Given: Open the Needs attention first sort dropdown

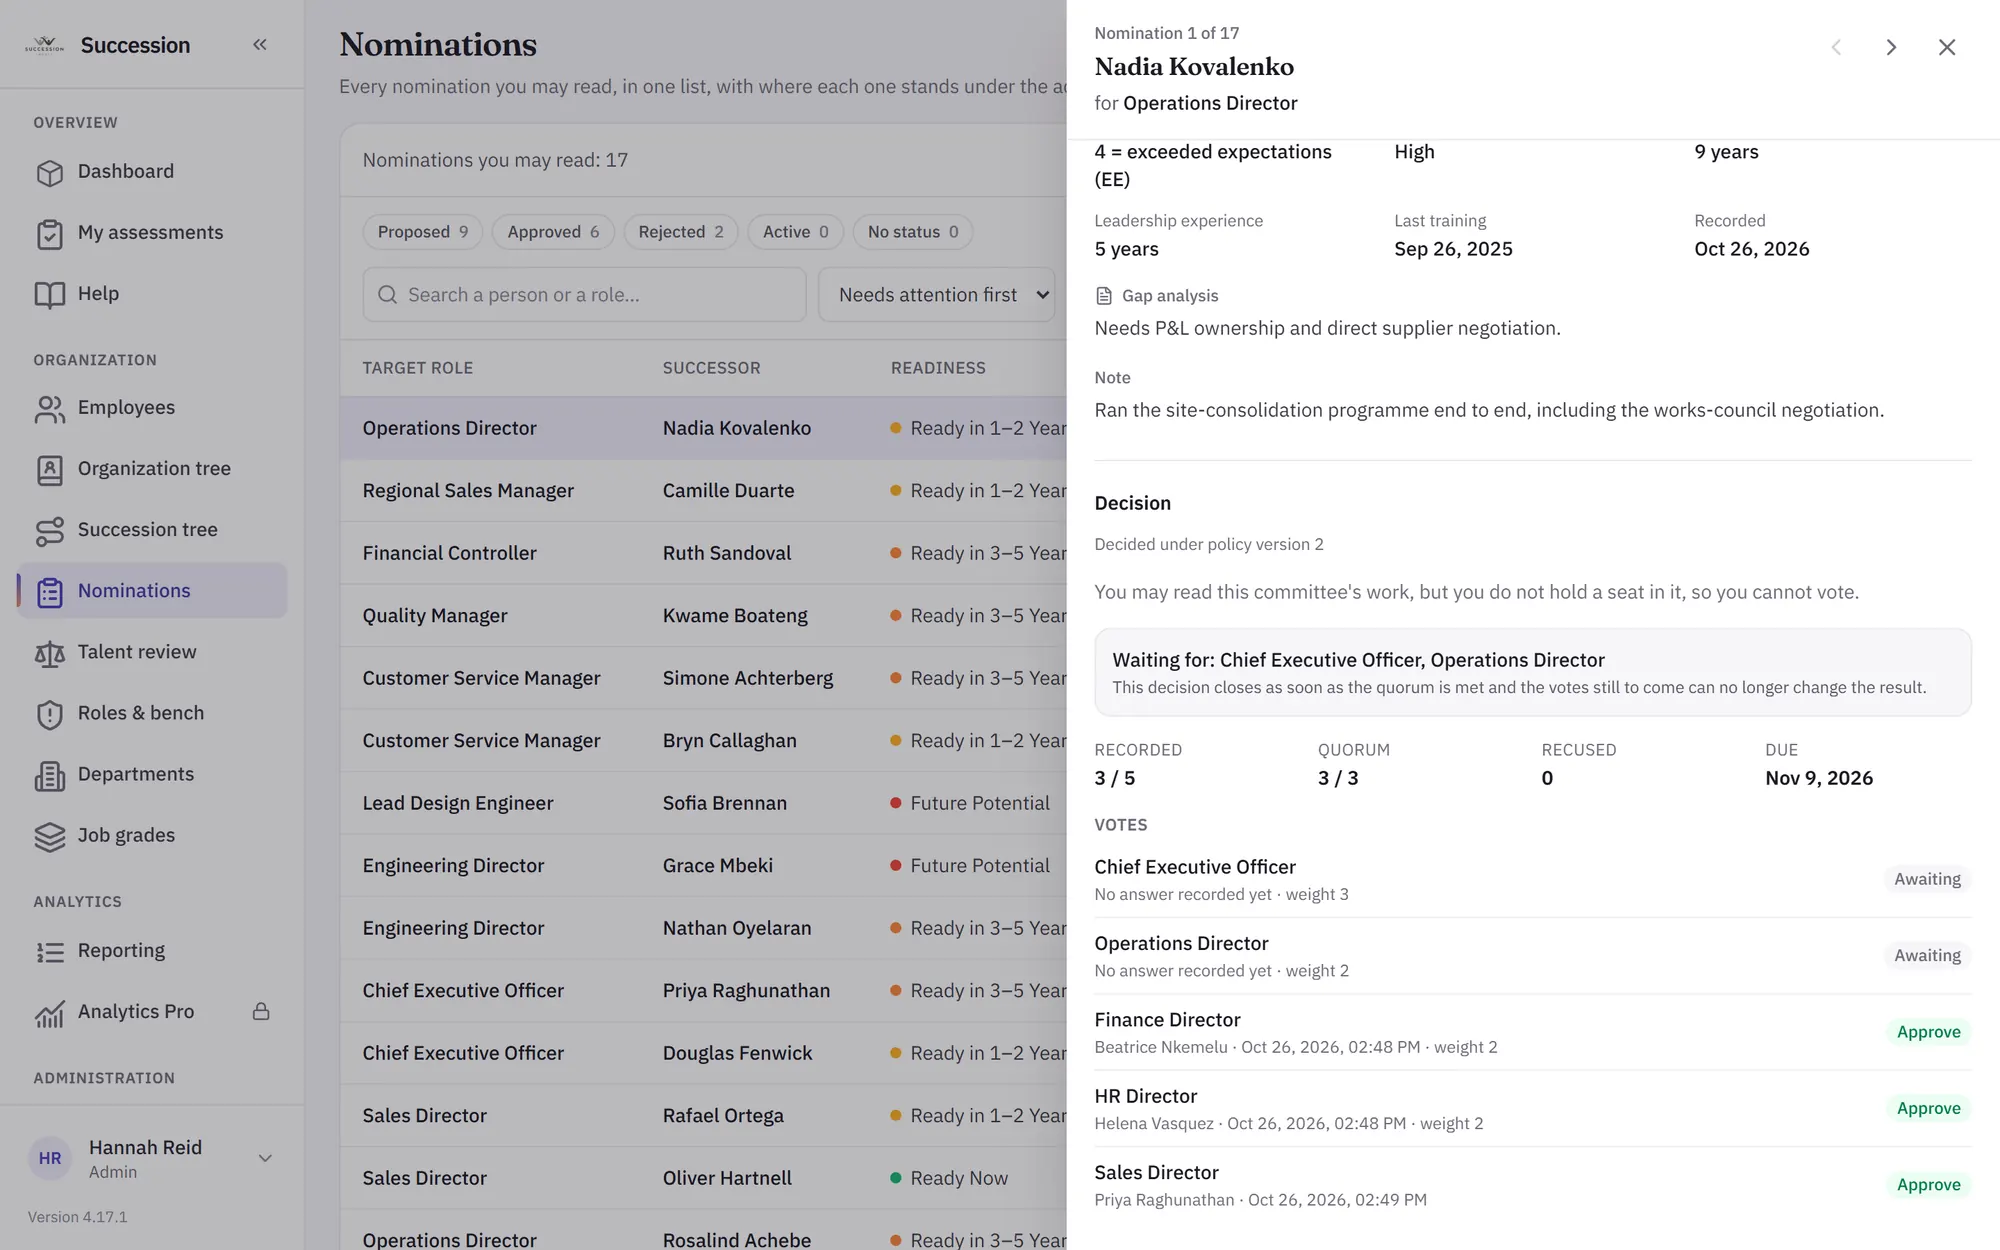Looking at the screenshot, I should (x=937, y=295).
